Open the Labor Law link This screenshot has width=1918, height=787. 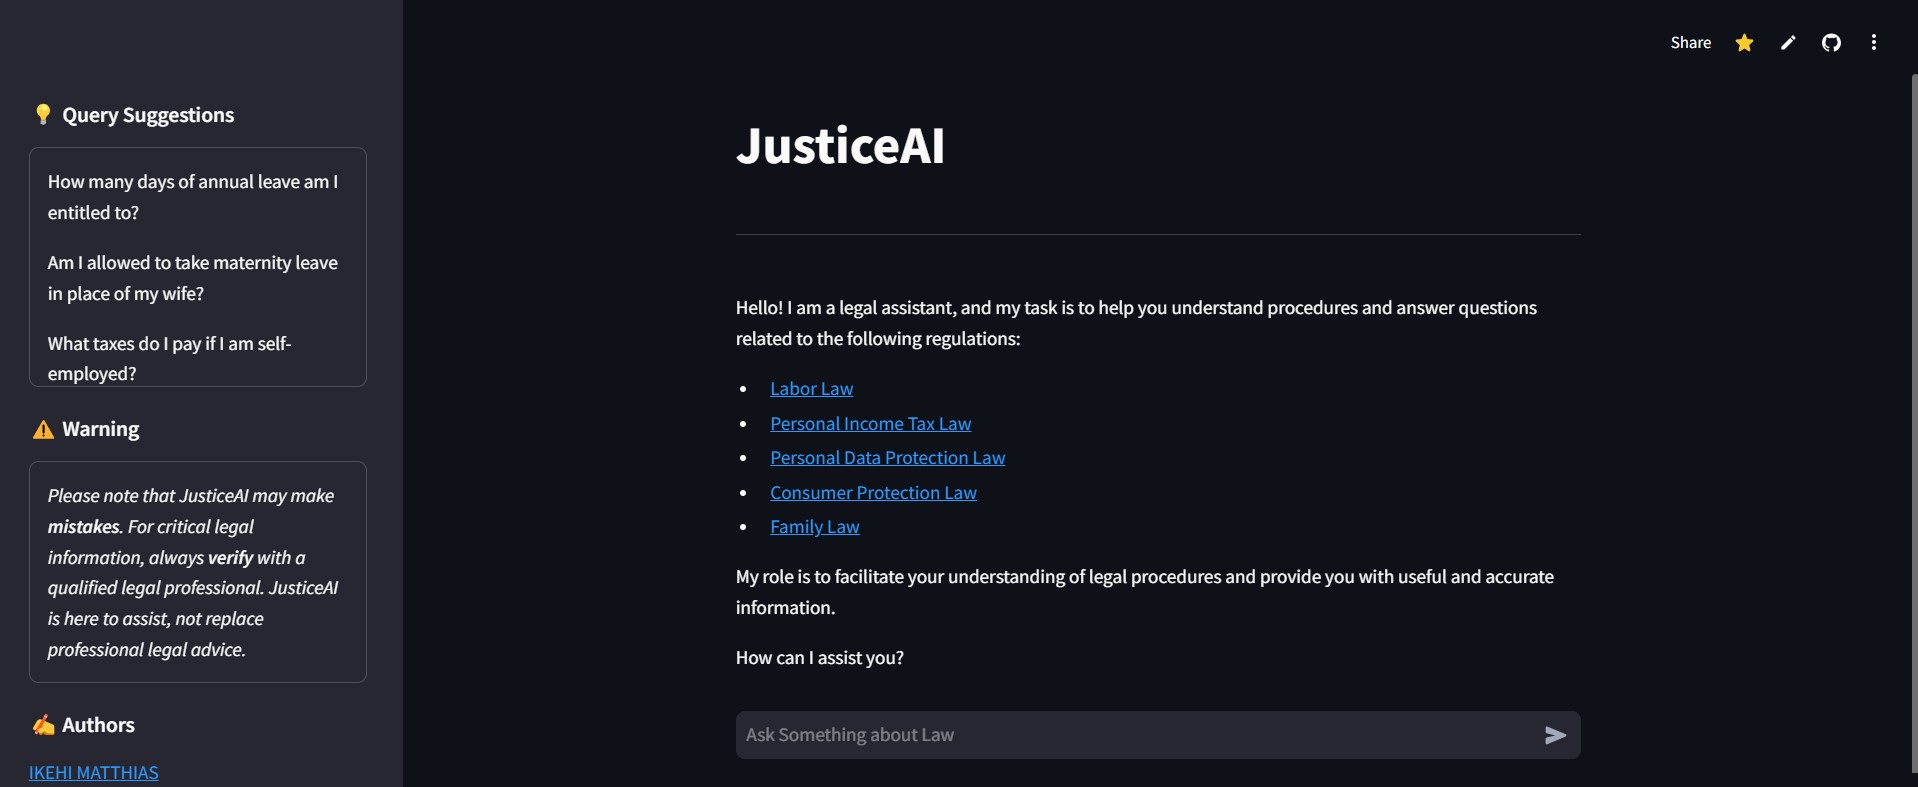pyautogui.click(x=811, y=389)
